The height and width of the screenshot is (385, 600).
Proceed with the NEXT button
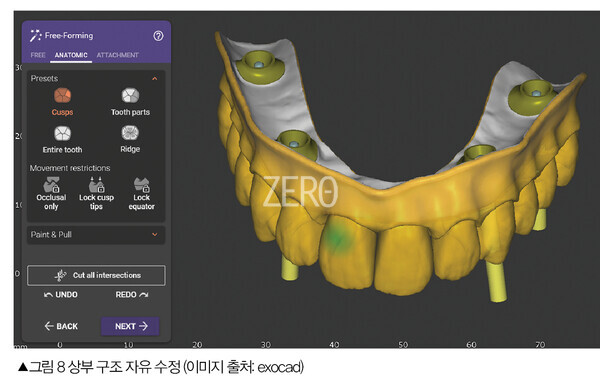coord(130,326)
